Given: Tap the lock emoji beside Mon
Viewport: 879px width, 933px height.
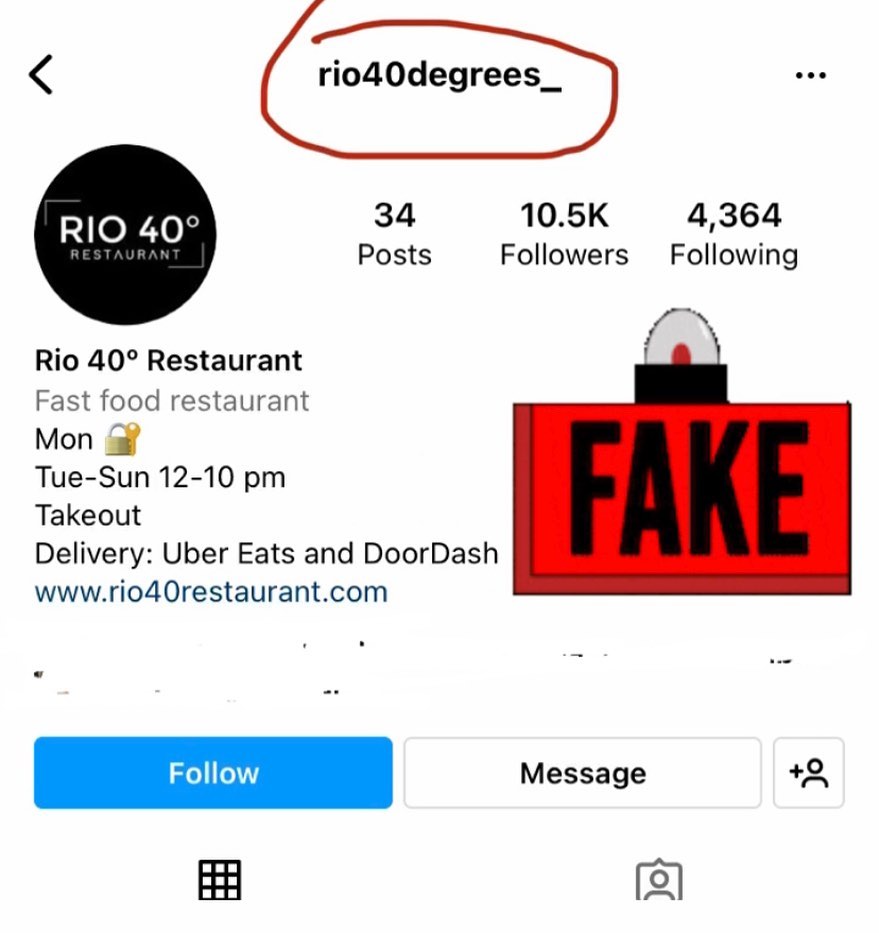Looking at the screenshot, I should pos(123,439).
